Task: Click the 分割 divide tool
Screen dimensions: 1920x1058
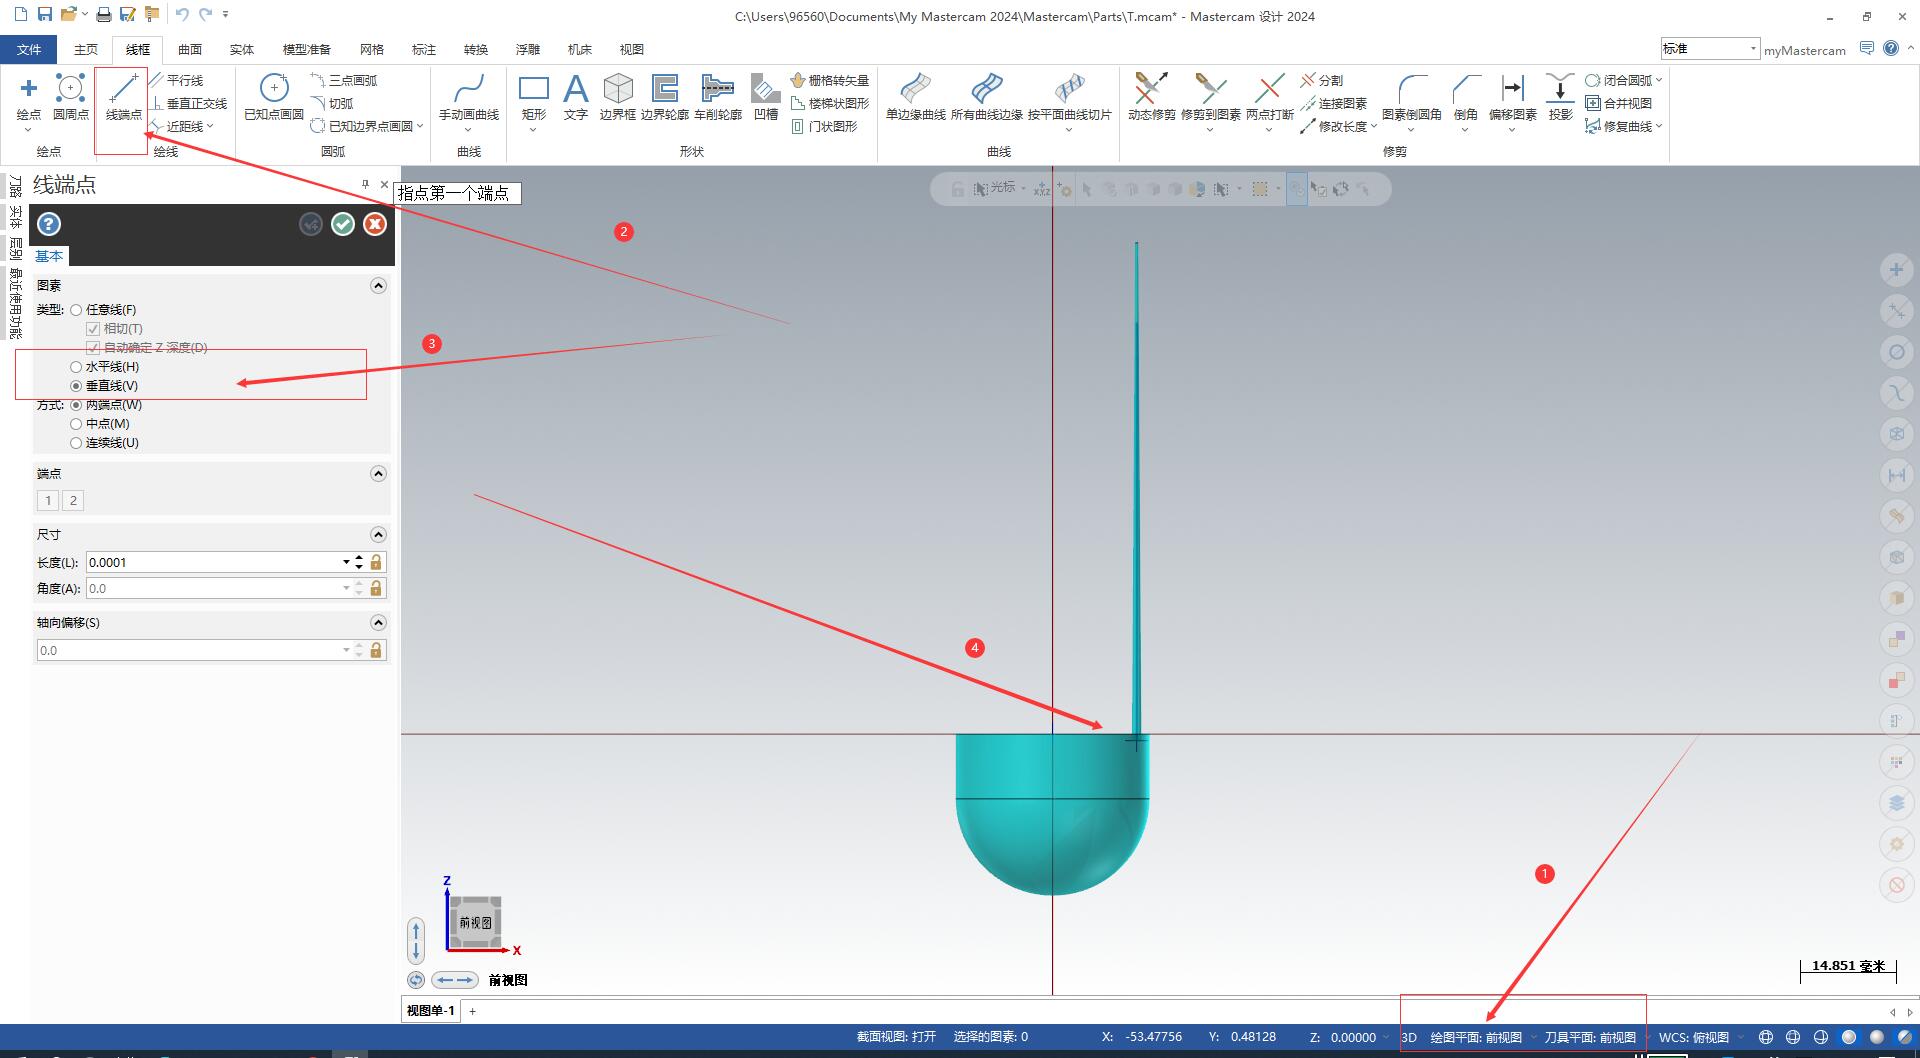Action: pos(1321,80)
